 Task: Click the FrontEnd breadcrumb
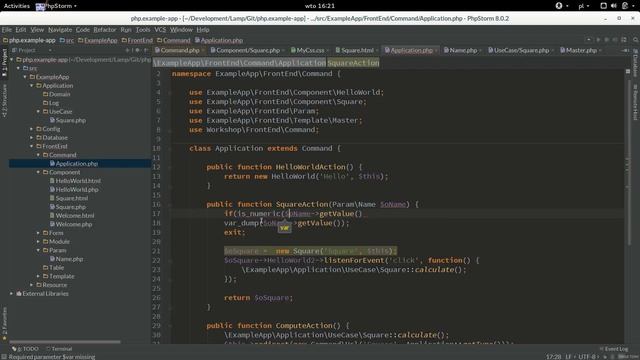tap(137, 40)
